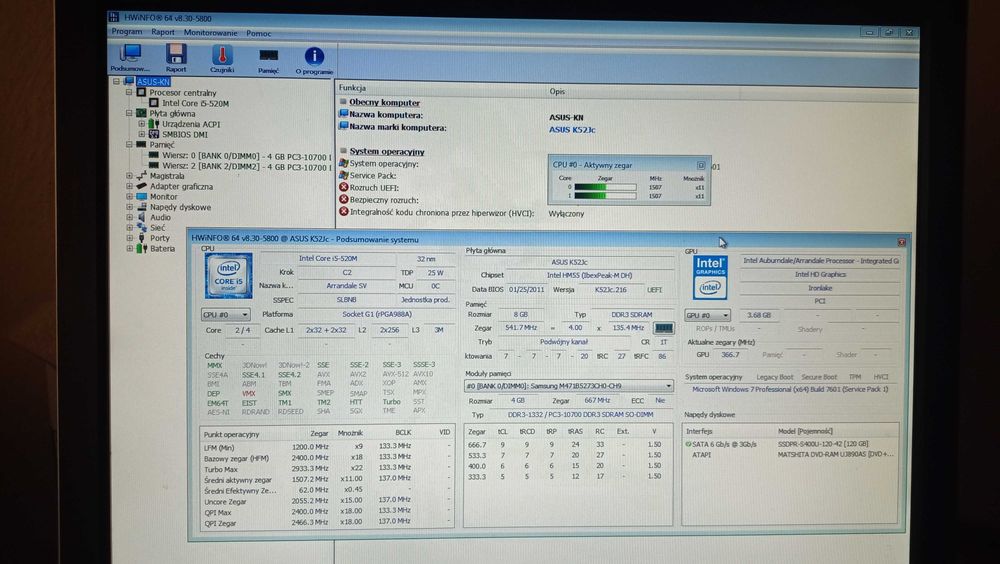The image size is (1000, 564).
Task: Select the Sieć tree item
Action: point(157,227)
